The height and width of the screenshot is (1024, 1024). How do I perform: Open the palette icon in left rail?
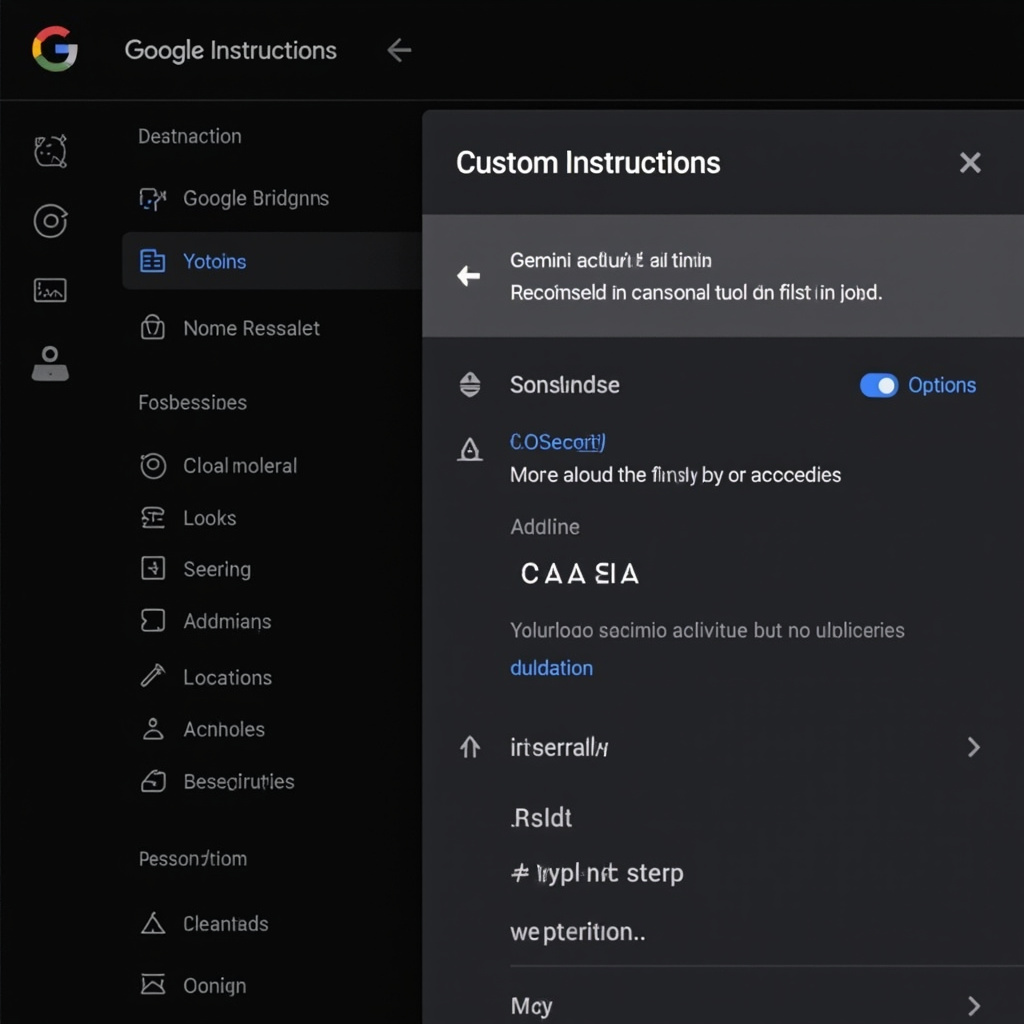[x=50, y=151]
